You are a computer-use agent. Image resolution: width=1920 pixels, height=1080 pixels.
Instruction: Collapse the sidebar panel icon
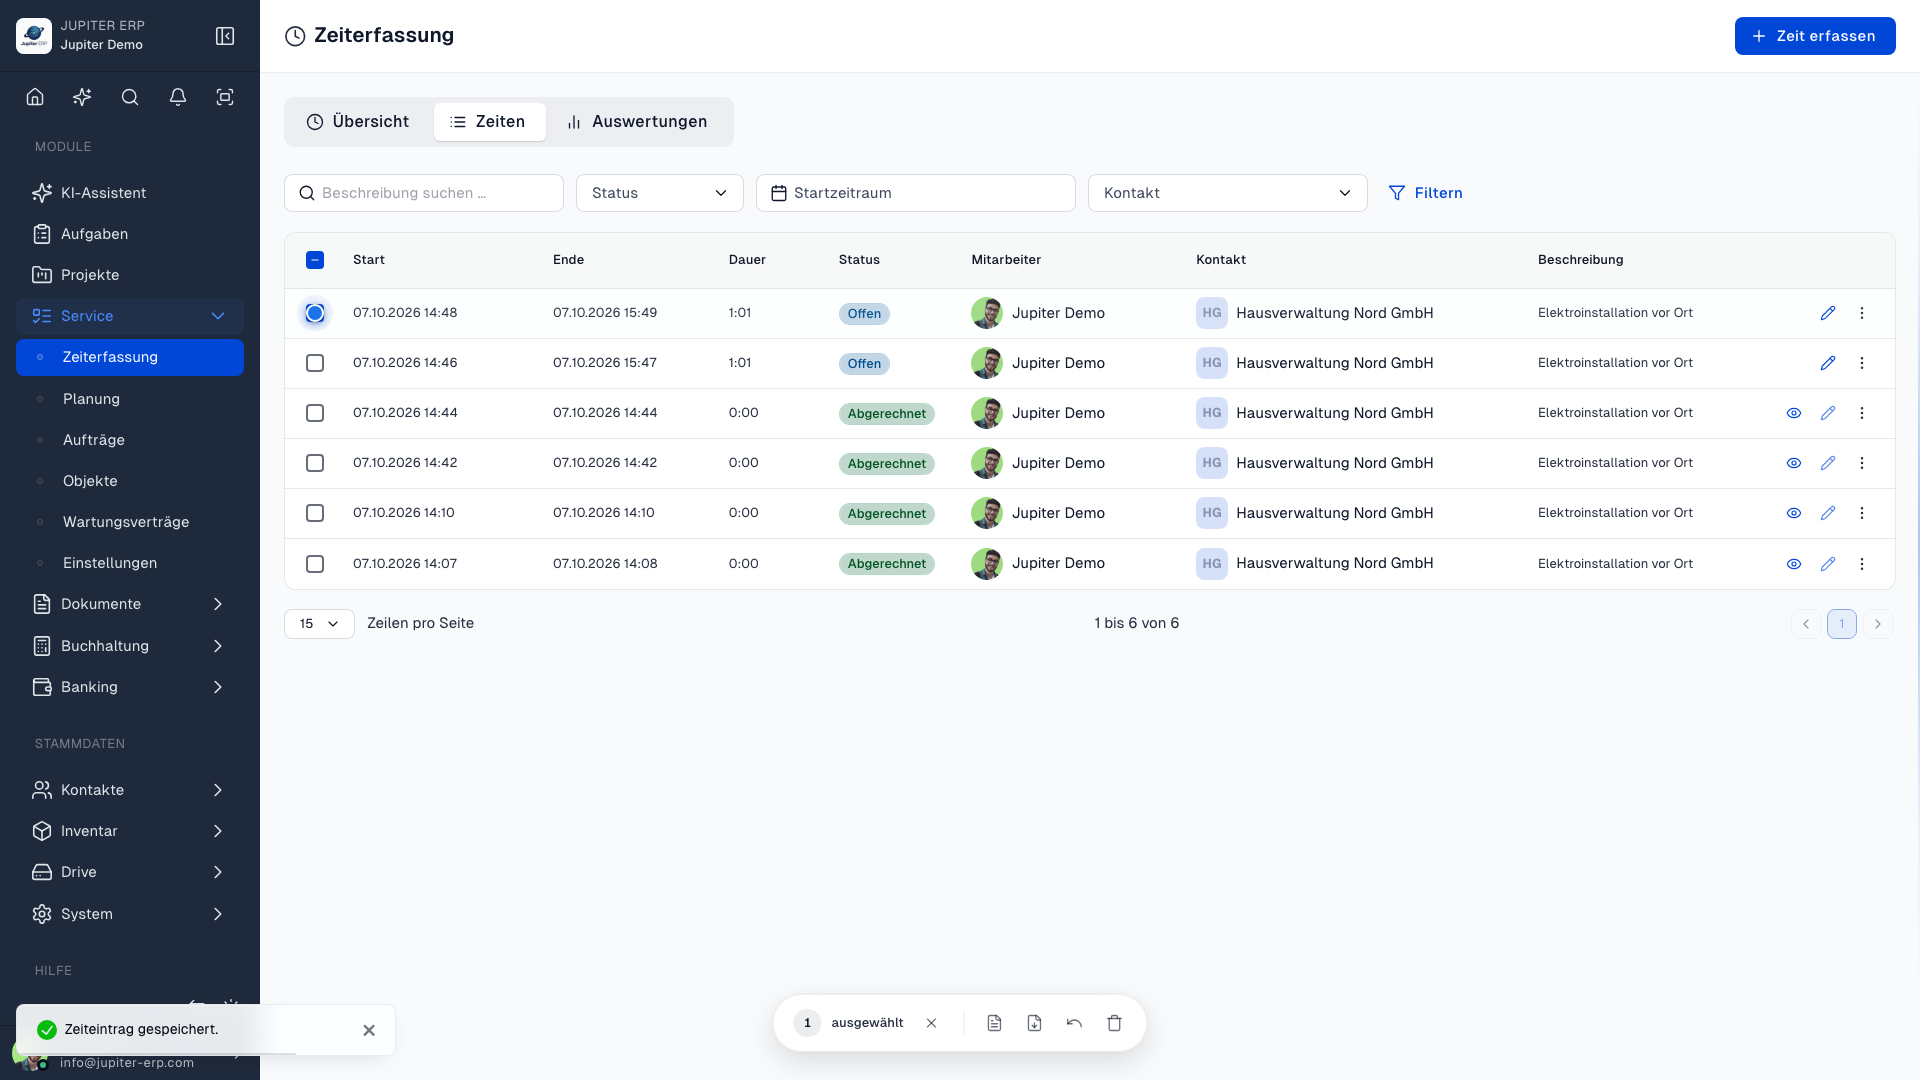click(225, 36)
